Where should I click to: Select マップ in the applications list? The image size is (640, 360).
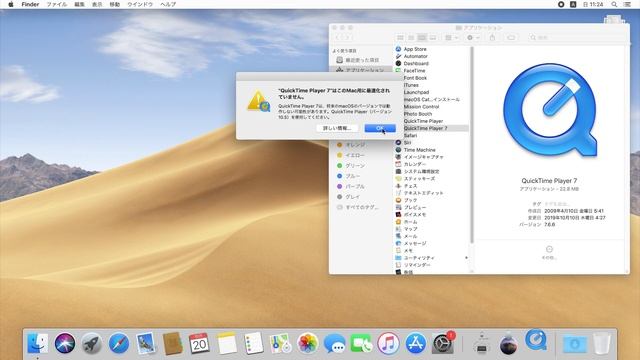pyautogui.click(x=410, y=229)
